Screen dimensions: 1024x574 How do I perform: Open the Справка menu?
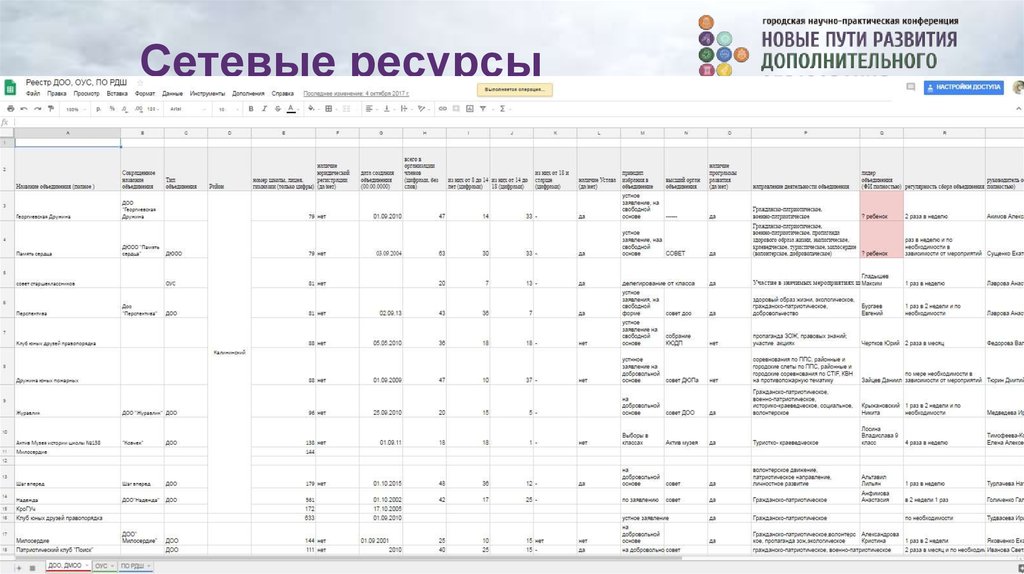pos(282,94)
